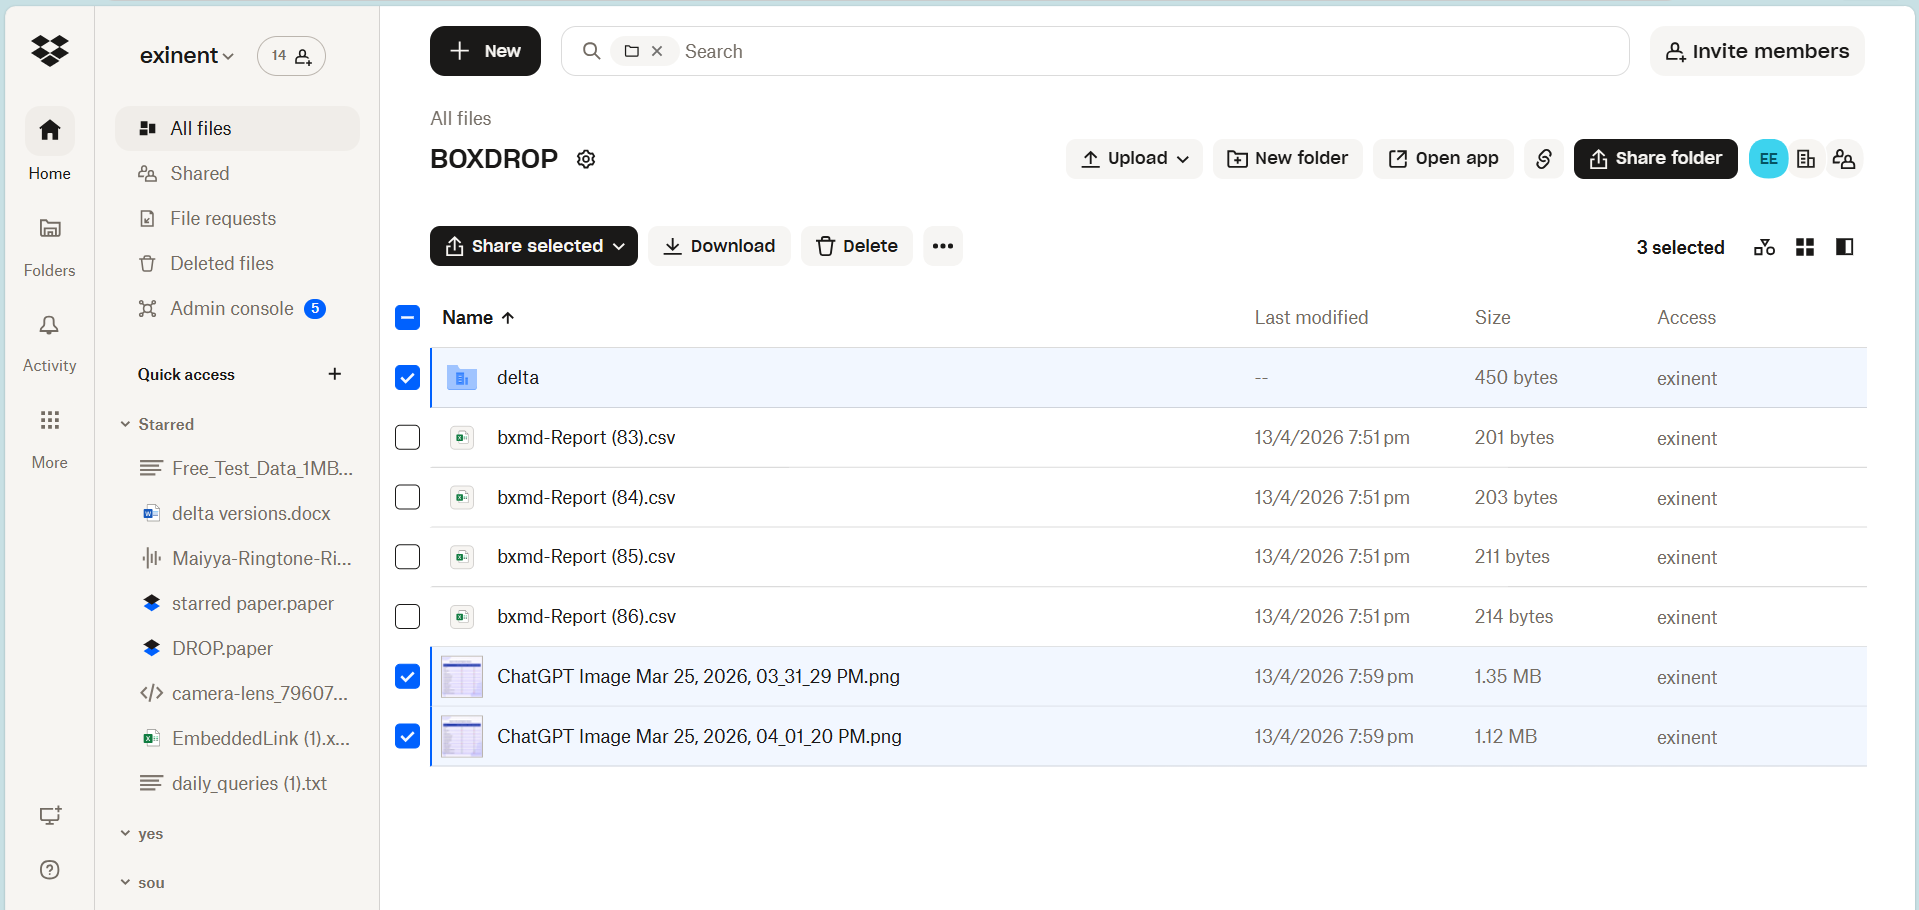Open the sort and organize icon
This screenshot has height=910, width=1919.
(x=1764, y=246)
